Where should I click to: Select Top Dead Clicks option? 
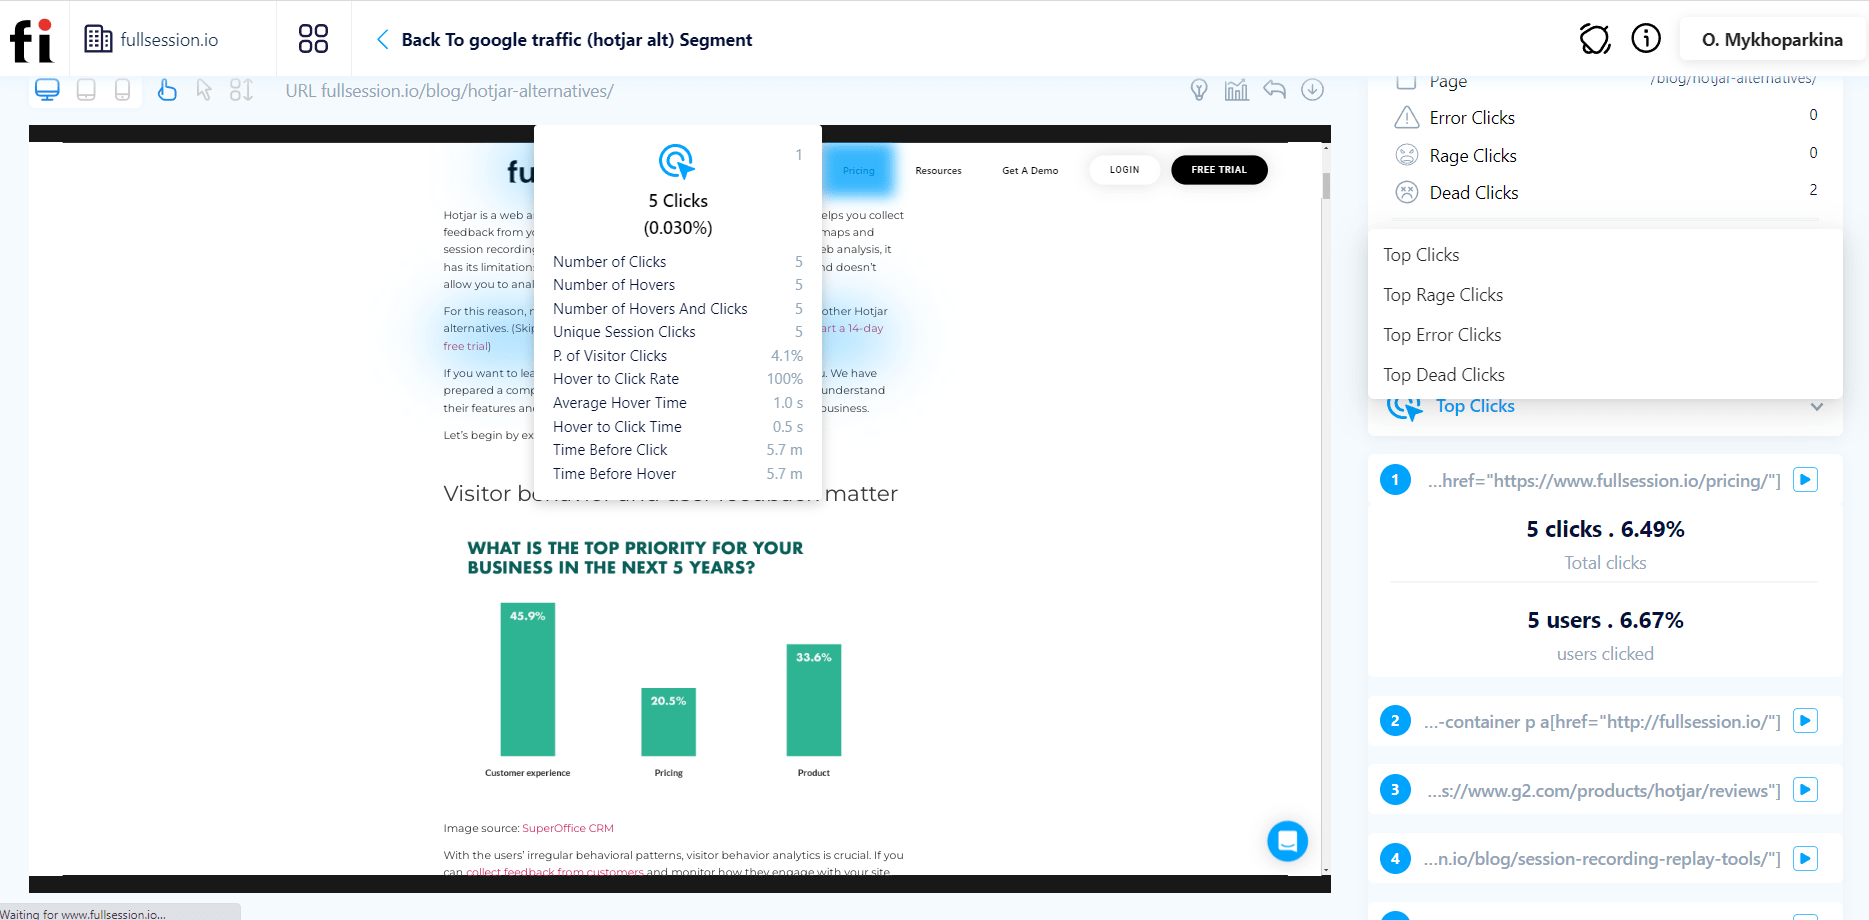pyautogui.click(x=1605, y=375)
